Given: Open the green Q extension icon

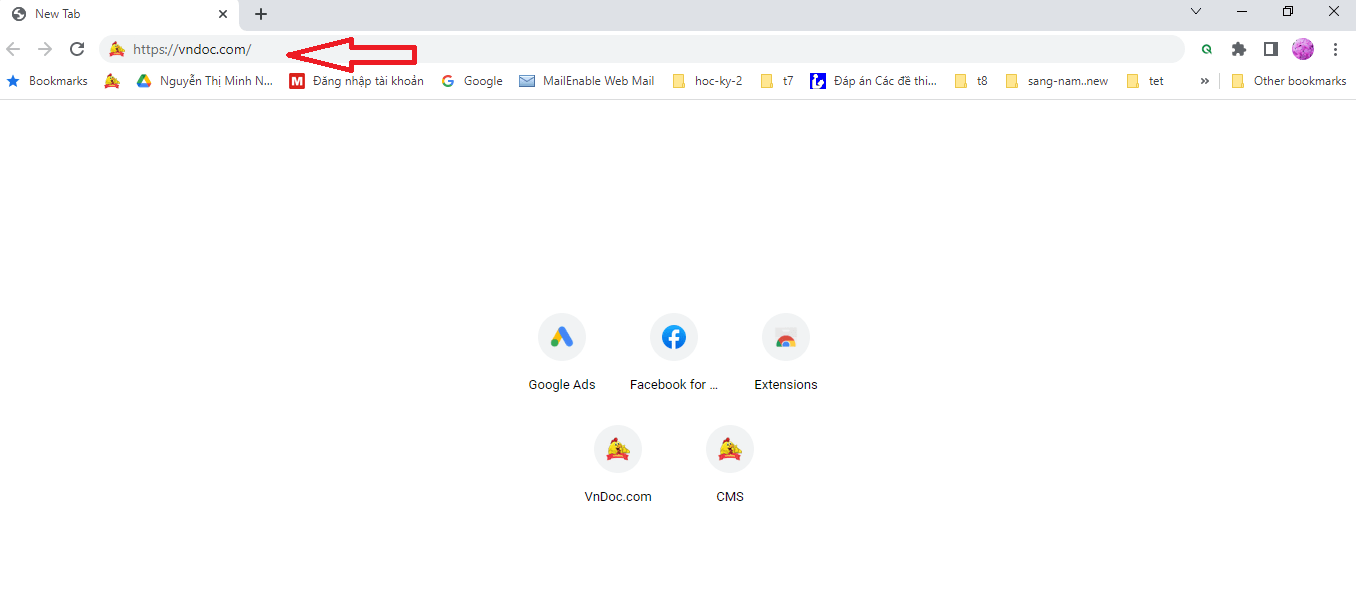Looking at the screenshot, I should [1206, 48].
